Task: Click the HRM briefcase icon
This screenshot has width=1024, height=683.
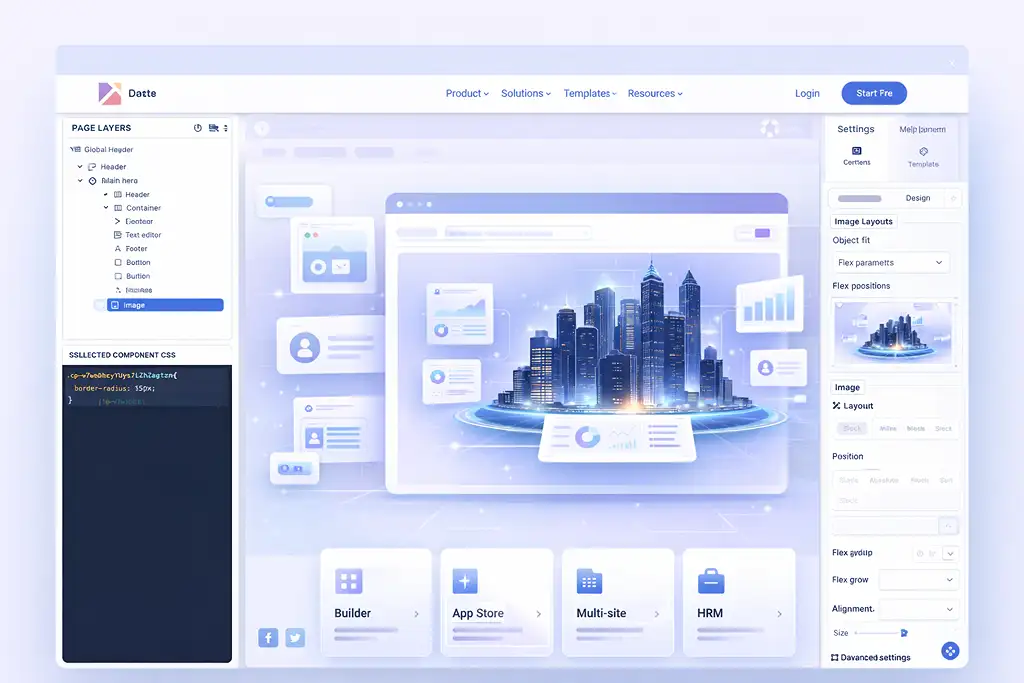Action: coord(710,581)
